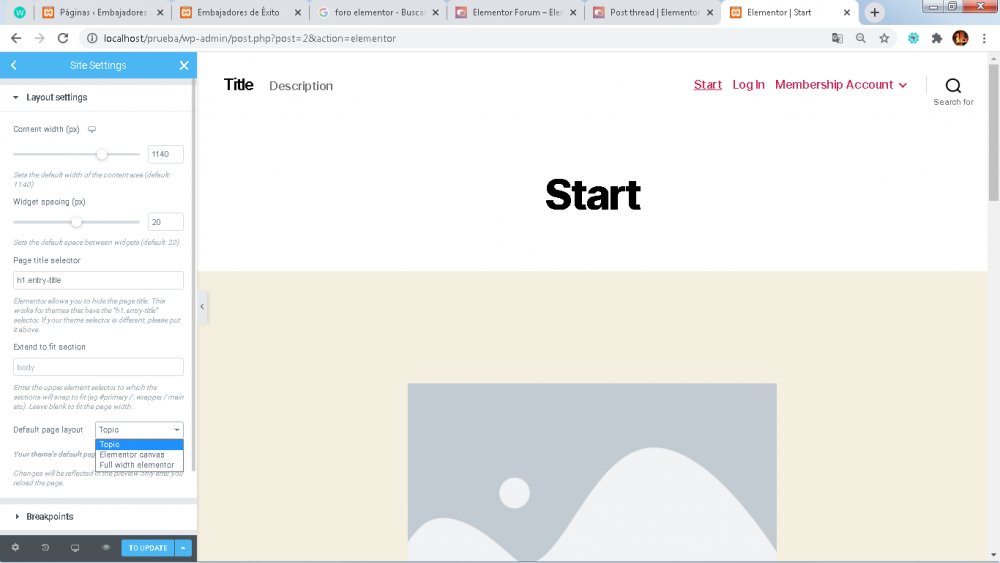Viewport: 1000px width, 563px height.
Task: Click the placeholder image in the preview
Action: pos(592,472)
